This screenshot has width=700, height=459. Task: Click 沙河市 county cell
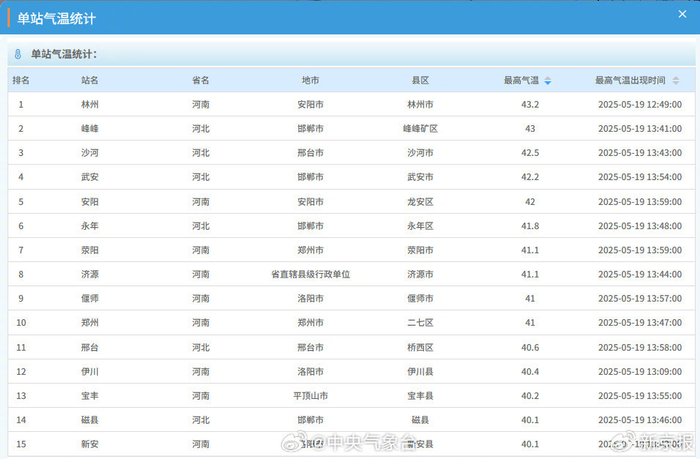421,153
